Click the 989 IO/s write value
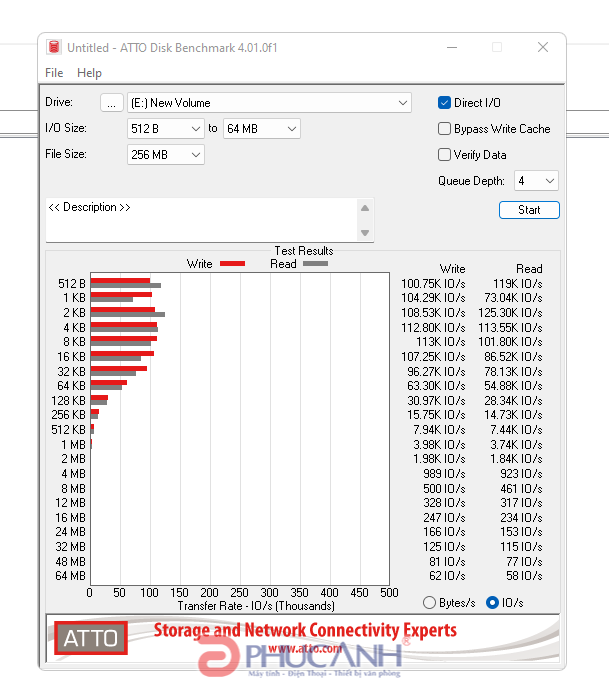 click(444, 473)
